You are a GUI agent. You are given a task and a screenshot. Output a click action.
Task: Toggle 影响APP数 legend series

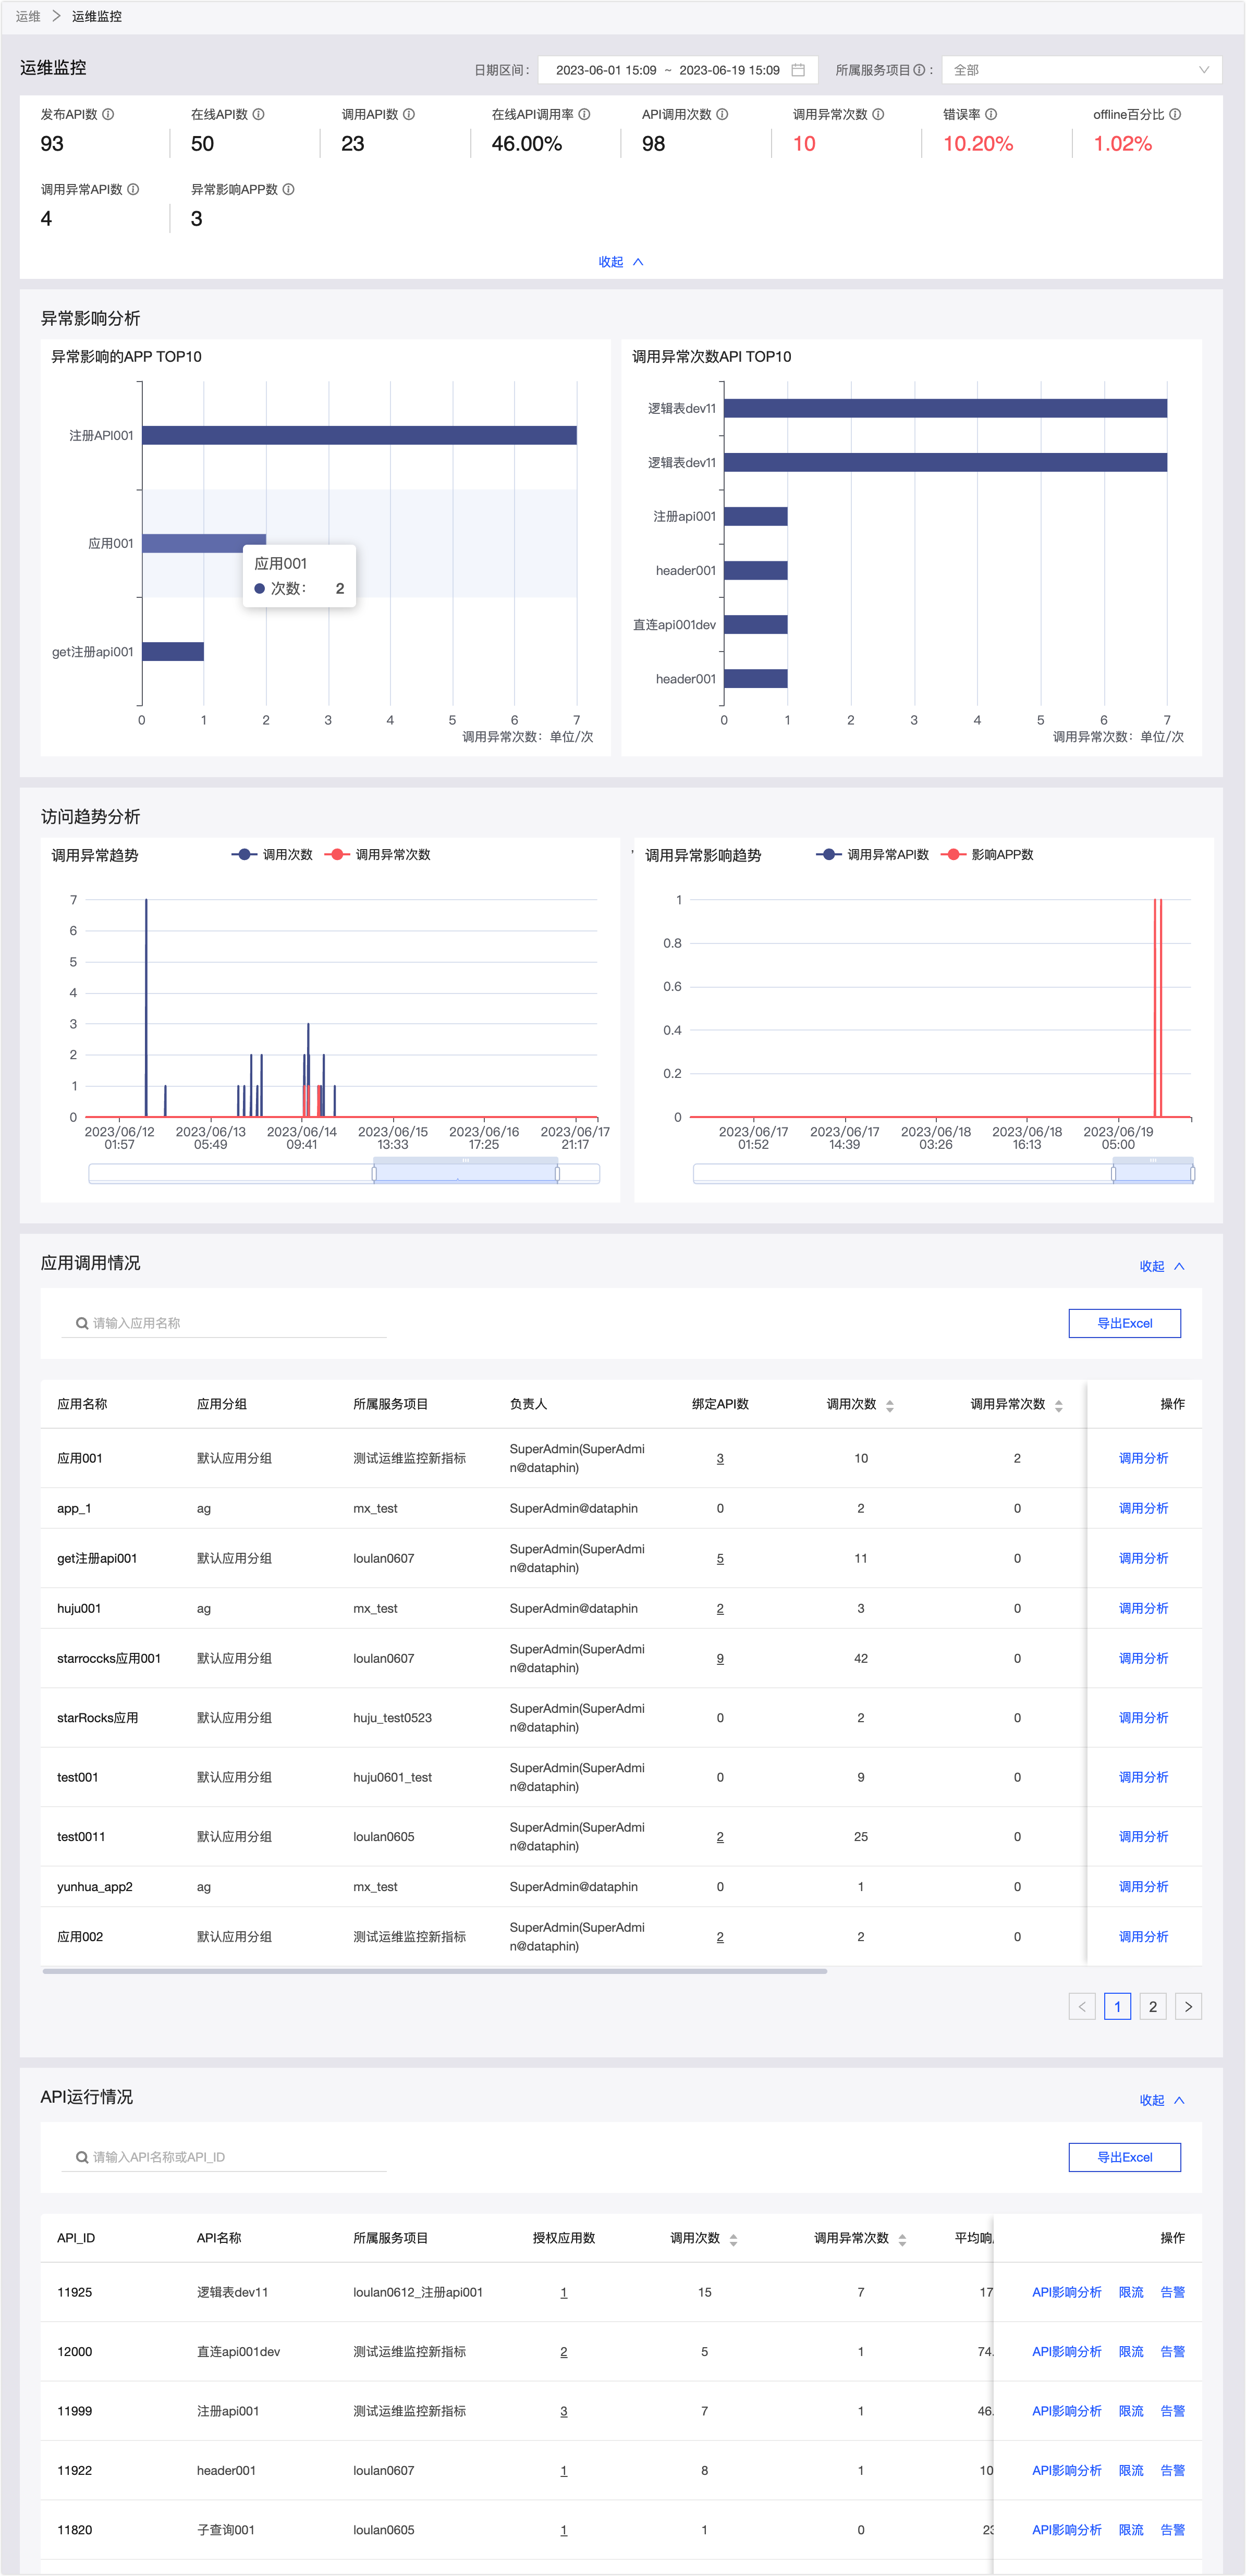point(987,854)
